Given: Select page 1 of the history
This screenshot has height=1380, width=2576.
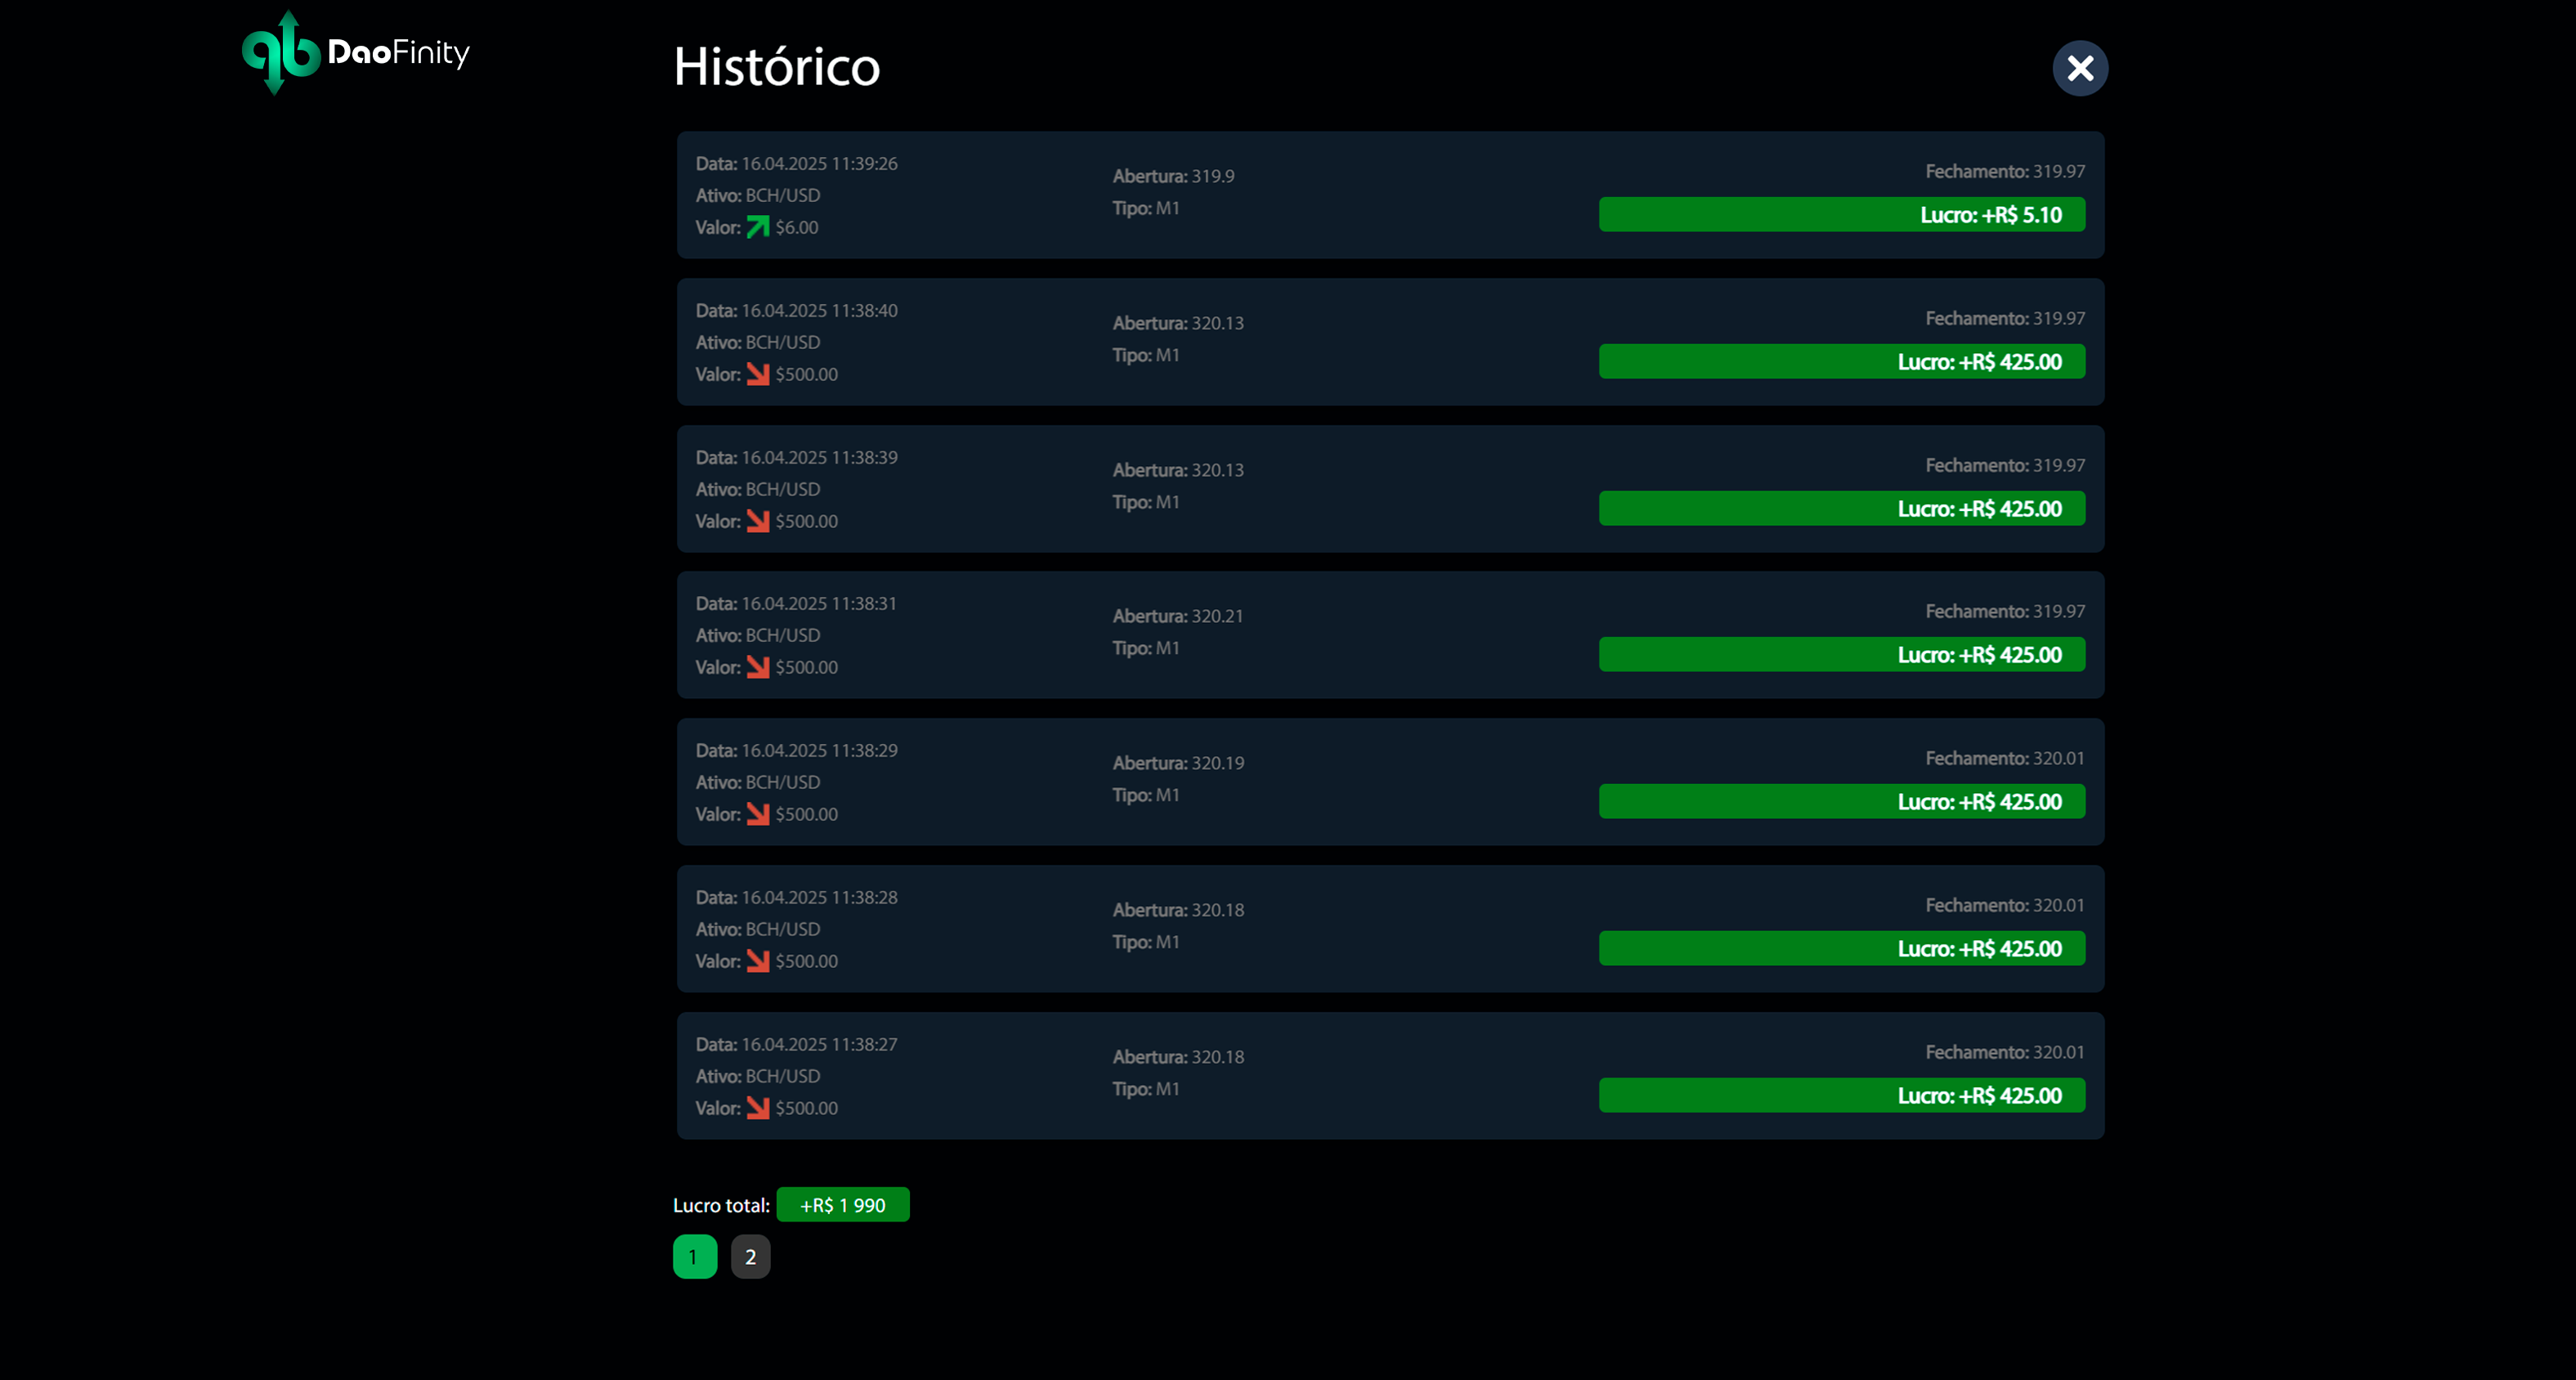Looking at the screenshot, I should [695, 1257].
